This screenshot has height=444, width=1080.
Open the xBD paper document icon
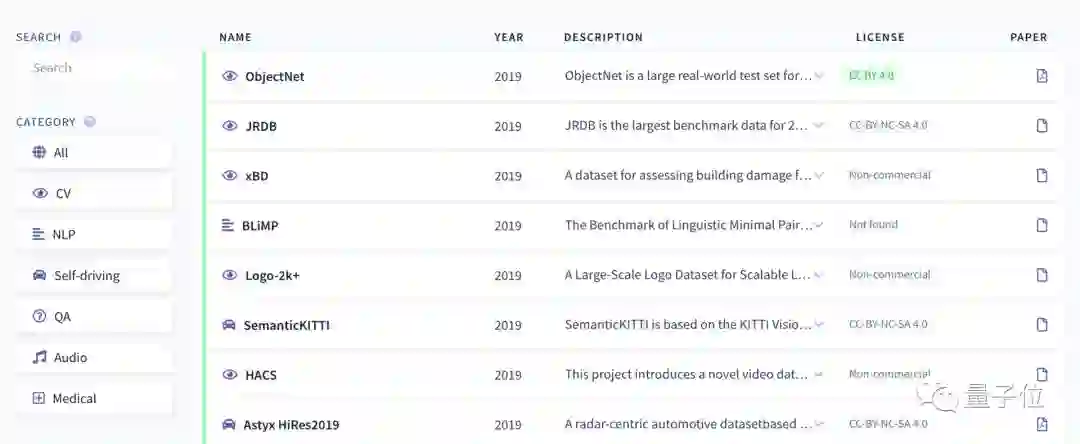pos(1042,176)
